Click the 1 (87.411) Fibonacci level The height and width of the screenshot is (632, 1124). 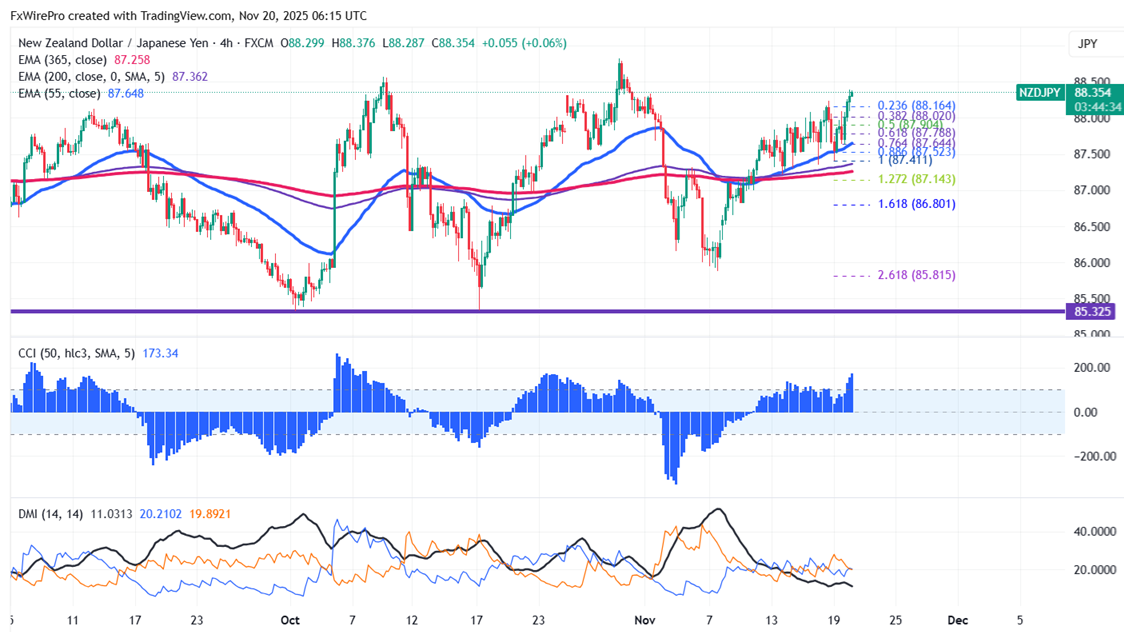pos(905,161)
